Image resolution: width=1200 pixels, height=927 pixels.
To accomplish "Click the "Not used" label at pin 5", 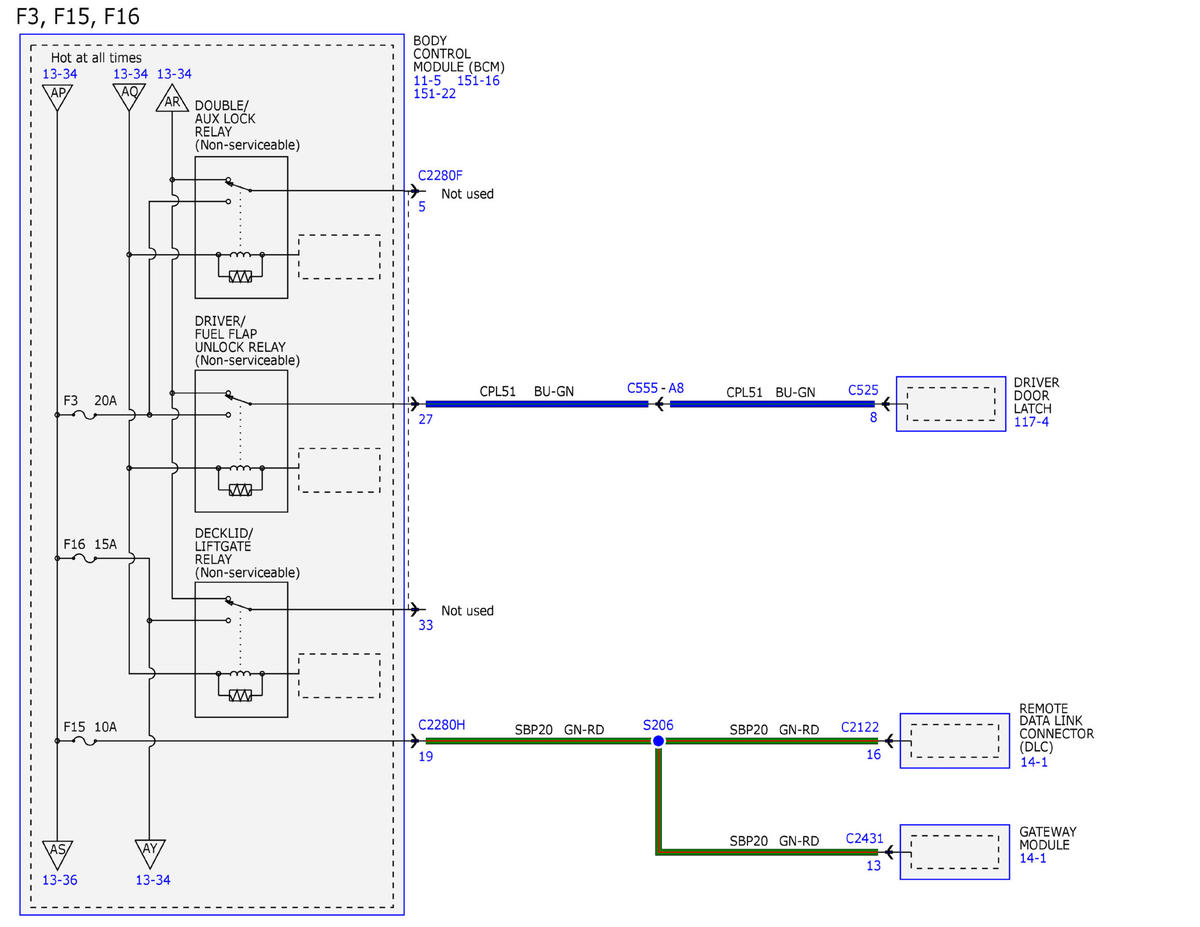I will click(x=468, y=194).
